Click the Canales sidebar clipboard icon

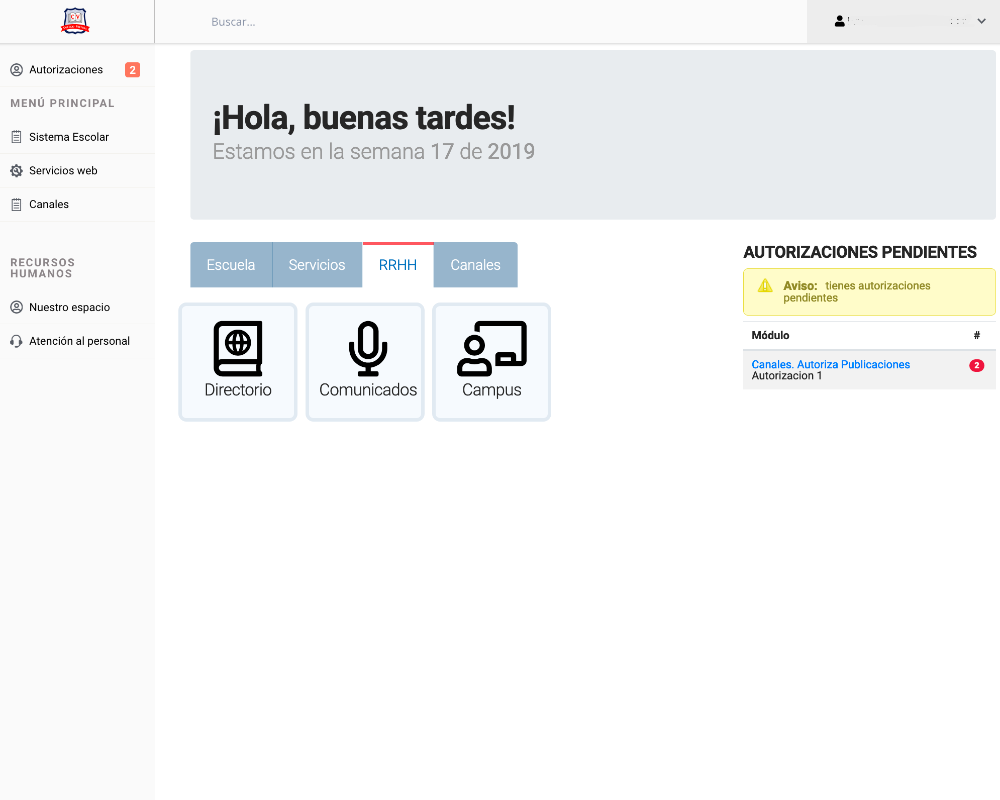click(x=17, y=205)
